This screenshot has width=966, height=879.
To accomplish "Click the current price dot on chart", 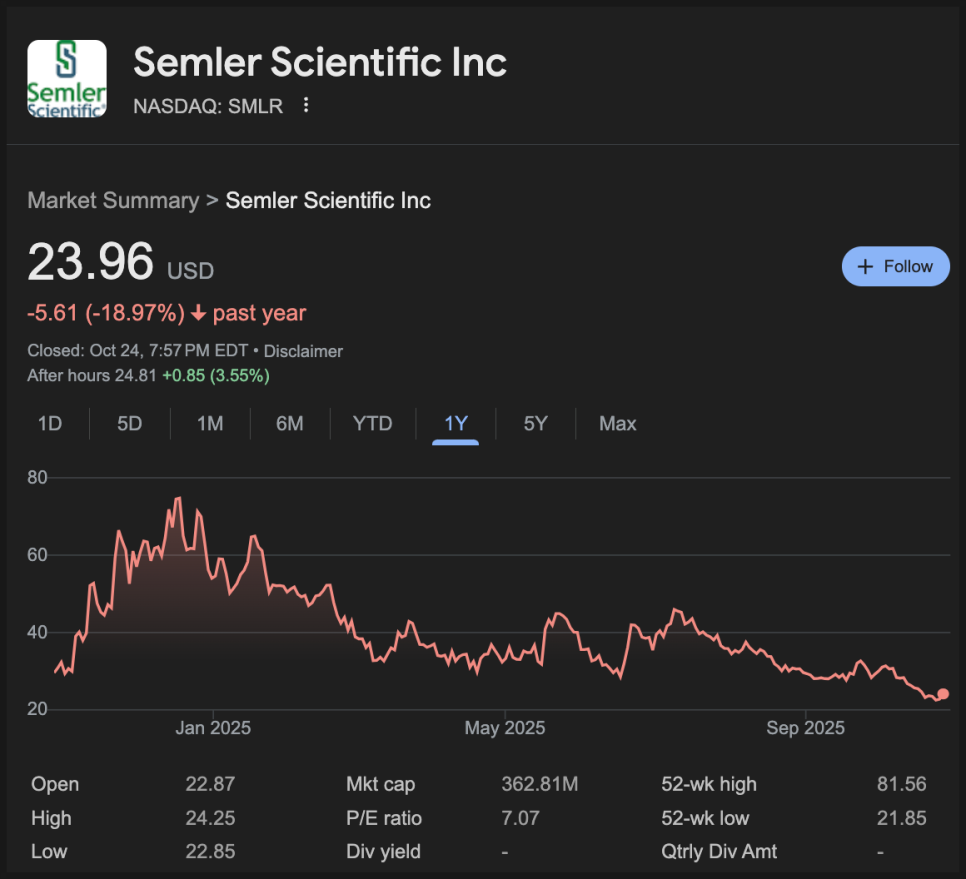I will click(x=943, y=694).
